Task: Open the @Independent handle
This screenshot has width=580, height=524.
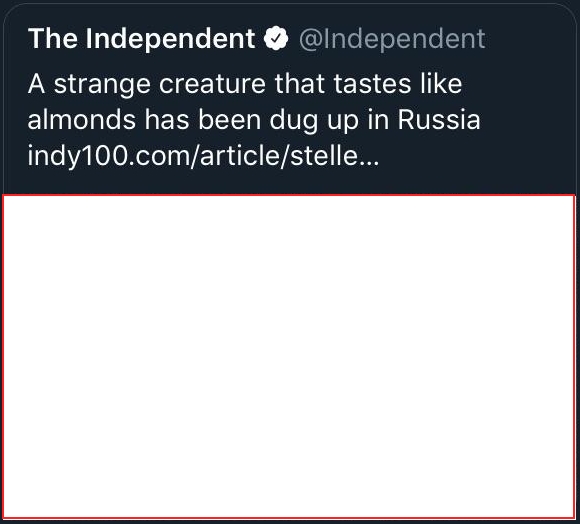Action: pos(392,39)
